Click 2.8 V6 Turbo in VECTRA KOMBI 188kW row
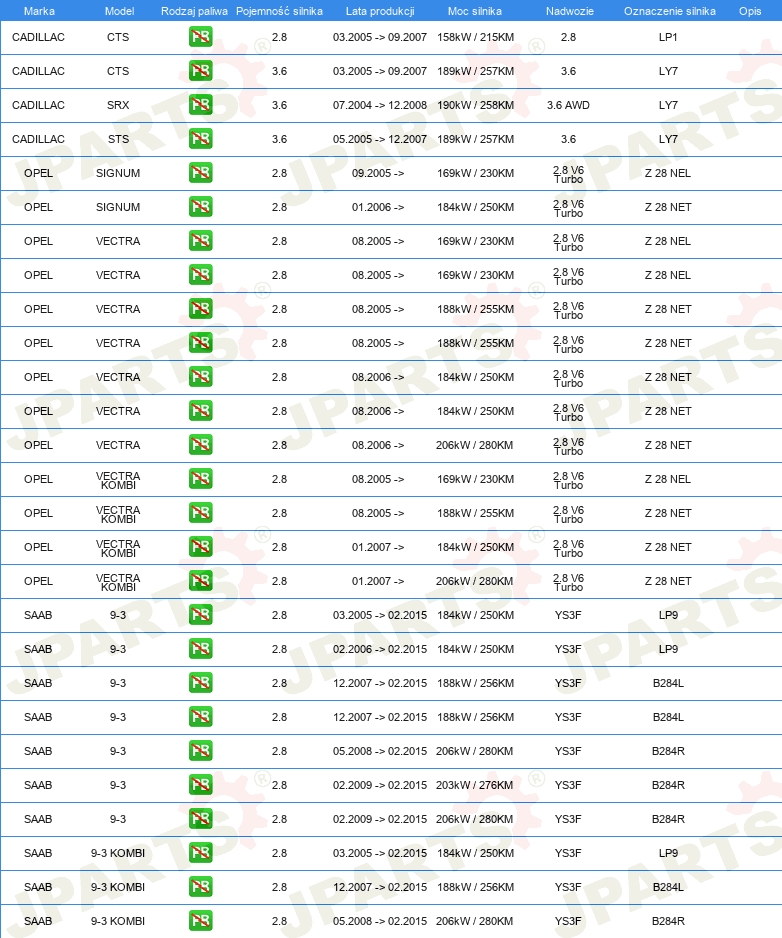The image size is (782, 938). [x=568, y=514]
